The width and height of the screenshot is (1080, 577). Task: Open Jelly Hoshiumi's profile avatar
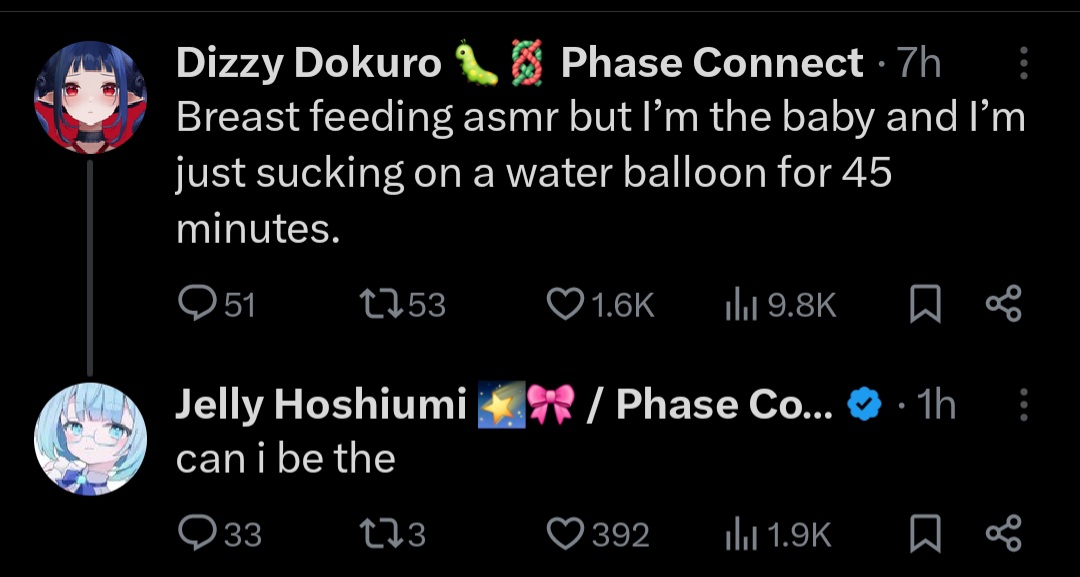[91, 439]
